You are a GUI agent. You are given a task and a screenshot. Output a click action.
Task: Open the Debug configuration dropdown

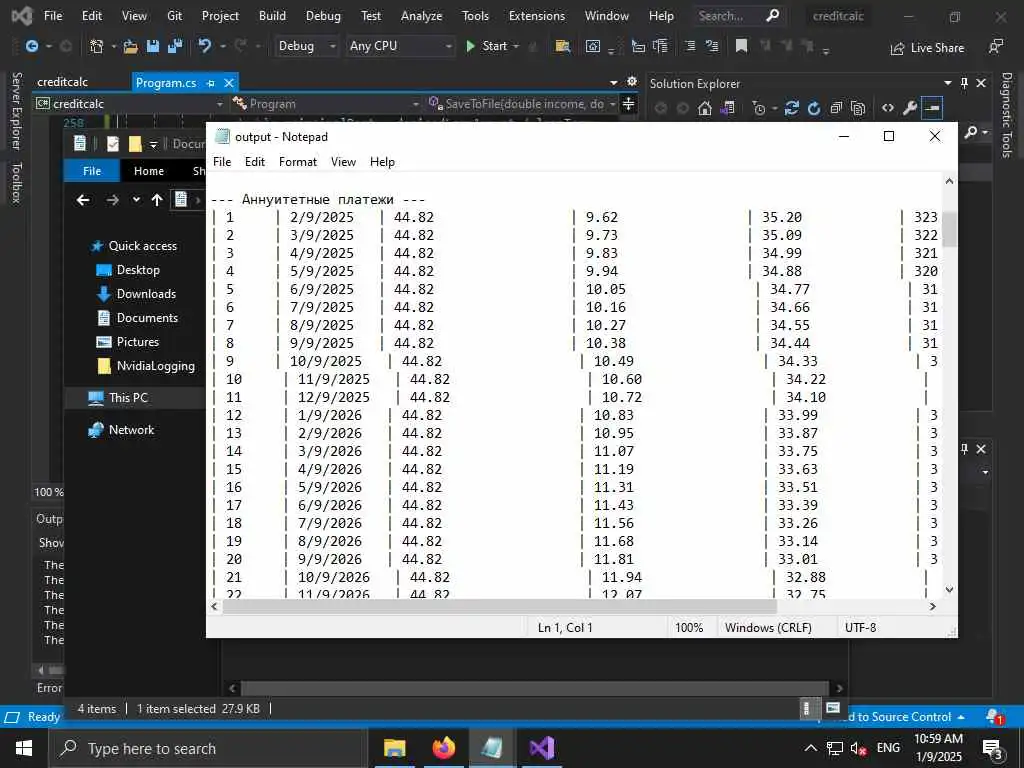click(307, 46)
